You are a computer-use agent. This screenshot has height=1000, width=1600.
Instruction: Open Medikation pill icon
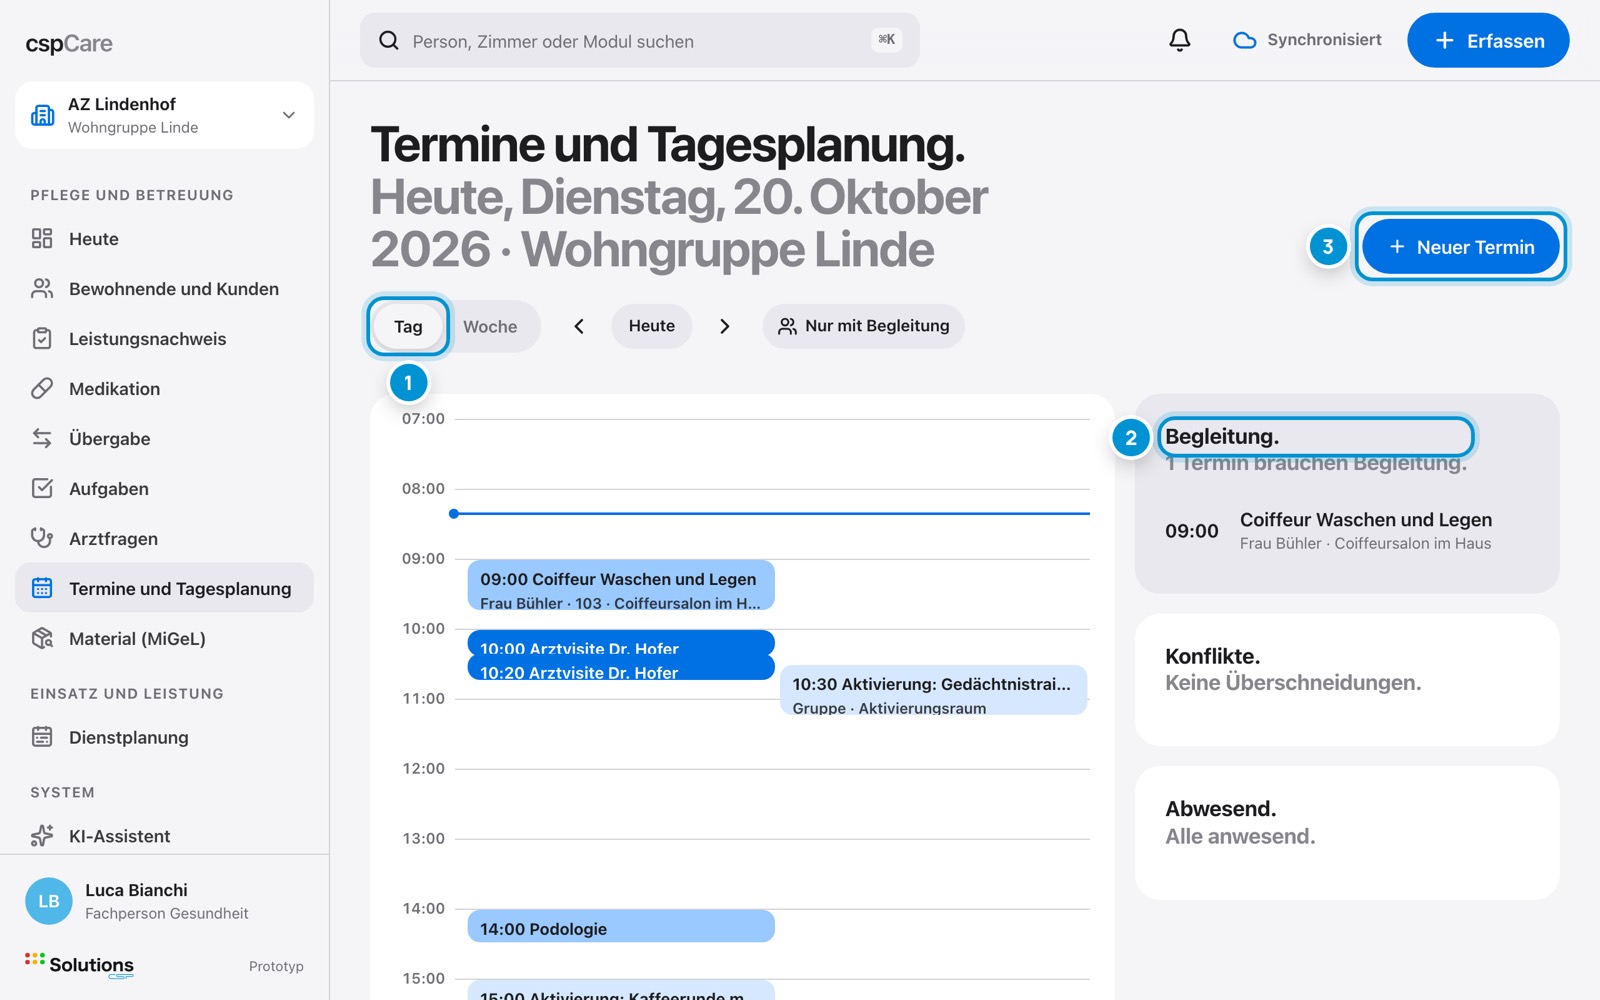(42, 388)
